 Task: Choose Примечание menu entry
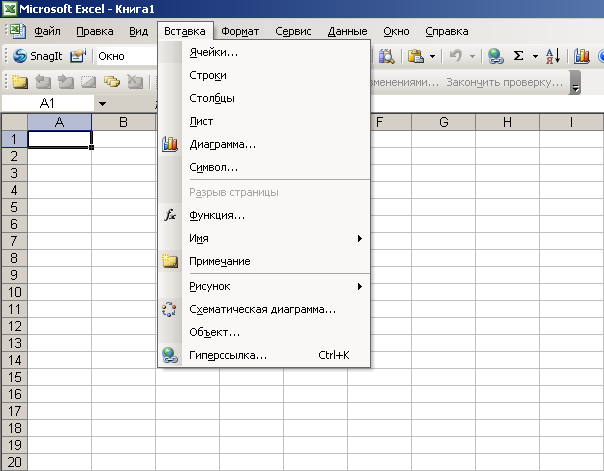(264, 261)
